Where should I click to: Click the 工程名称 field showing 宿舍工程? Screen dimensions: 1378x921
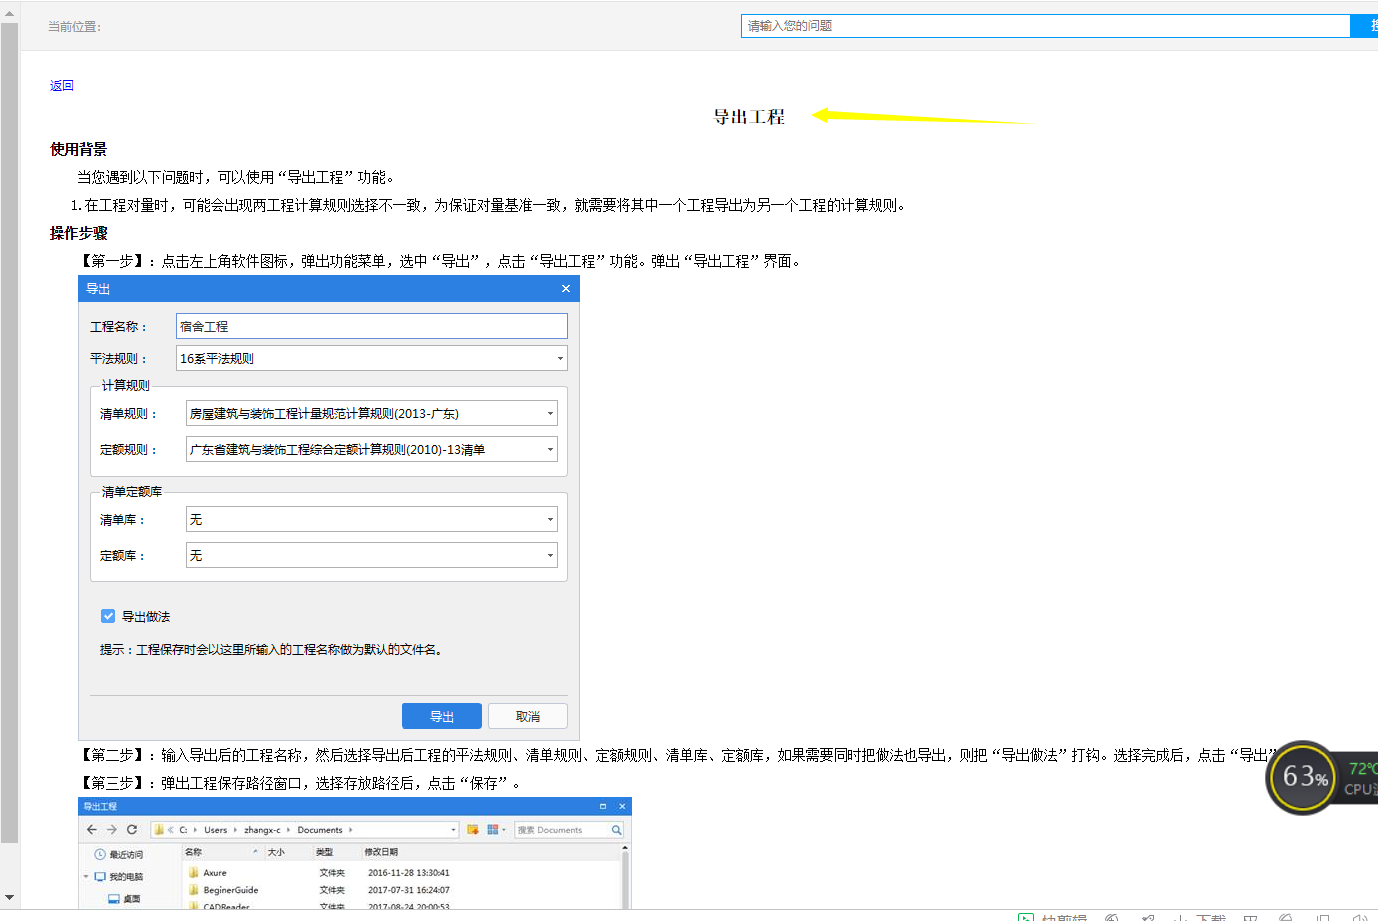371,326
